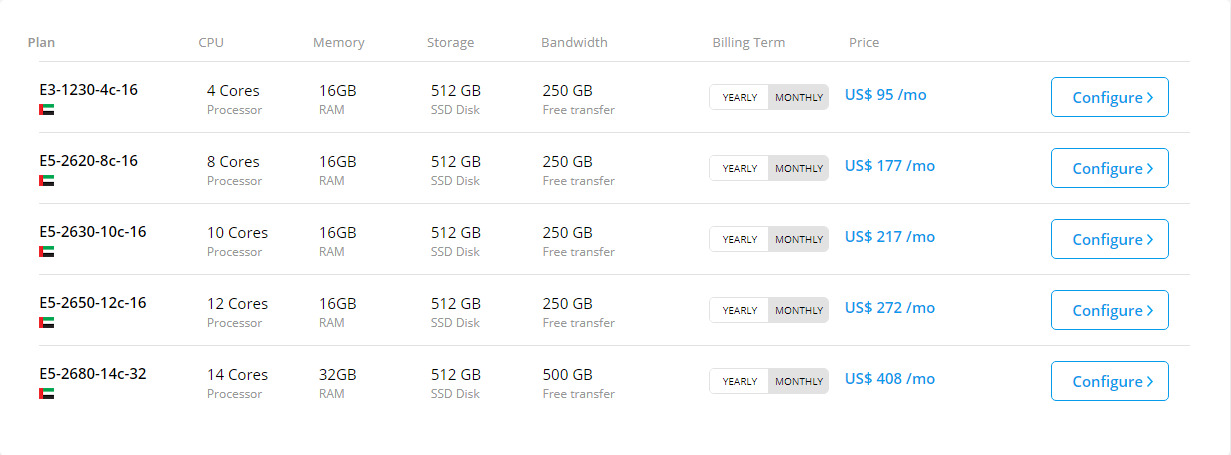
Task: Configure the E3-1230-4c-16 plan
Action: [1109, 97]
